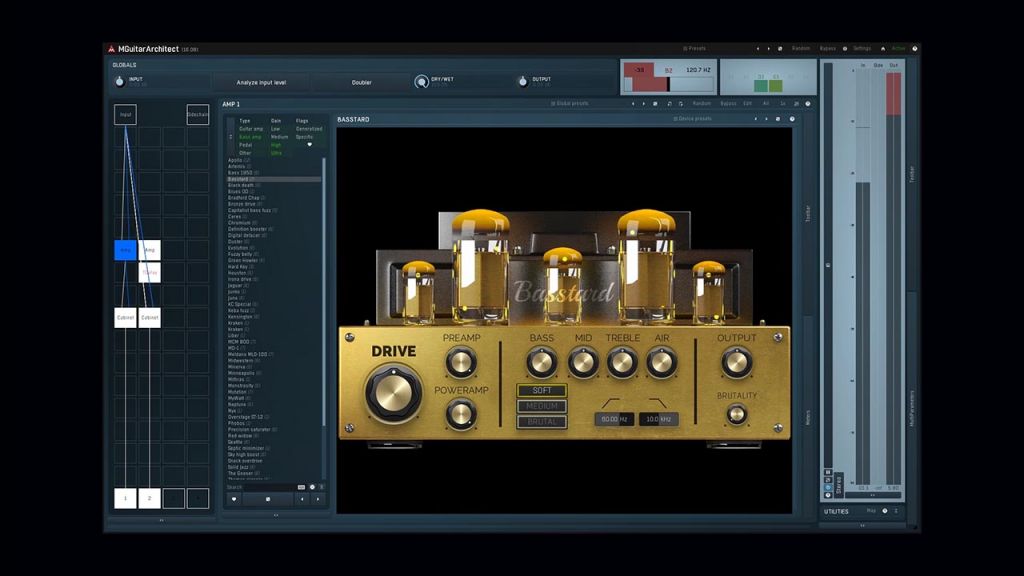Screen dimensions: 1024x576
Task: Open the Device presets selector for Basstard
Action: tap(693, 119)
